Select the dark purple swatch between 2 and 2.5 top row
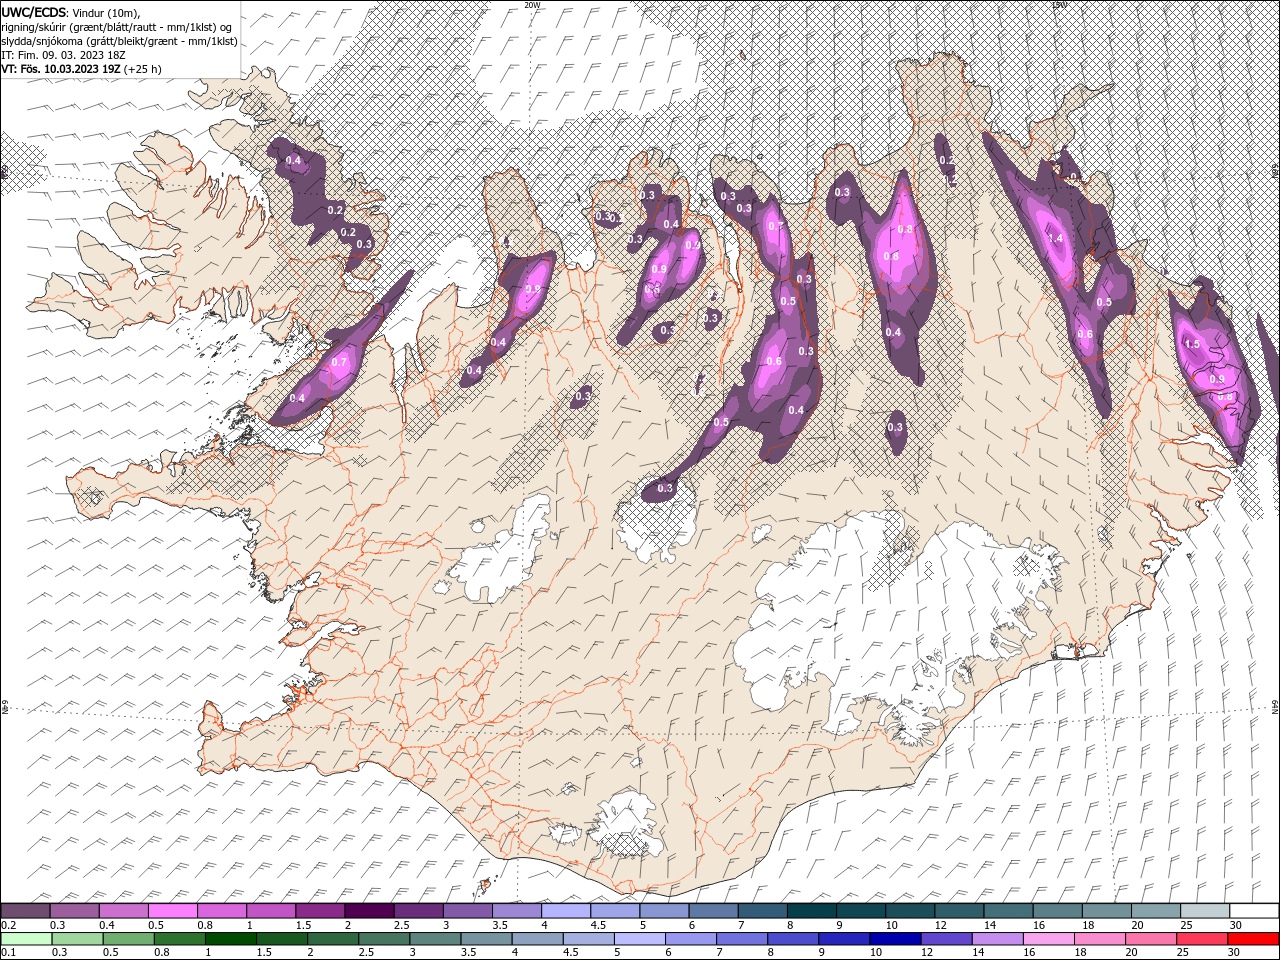 click(x=369, y=910)
